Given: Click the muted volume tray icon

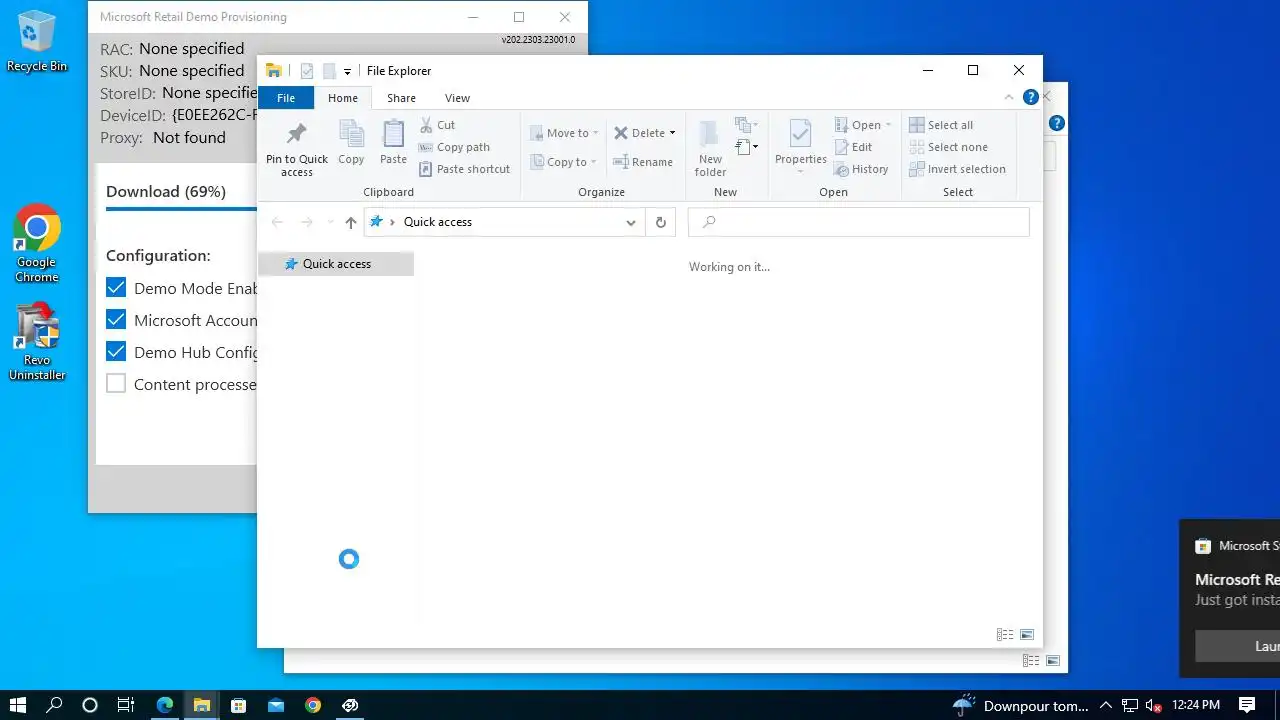Looking at the screenshot, I should coord(1153,706).
